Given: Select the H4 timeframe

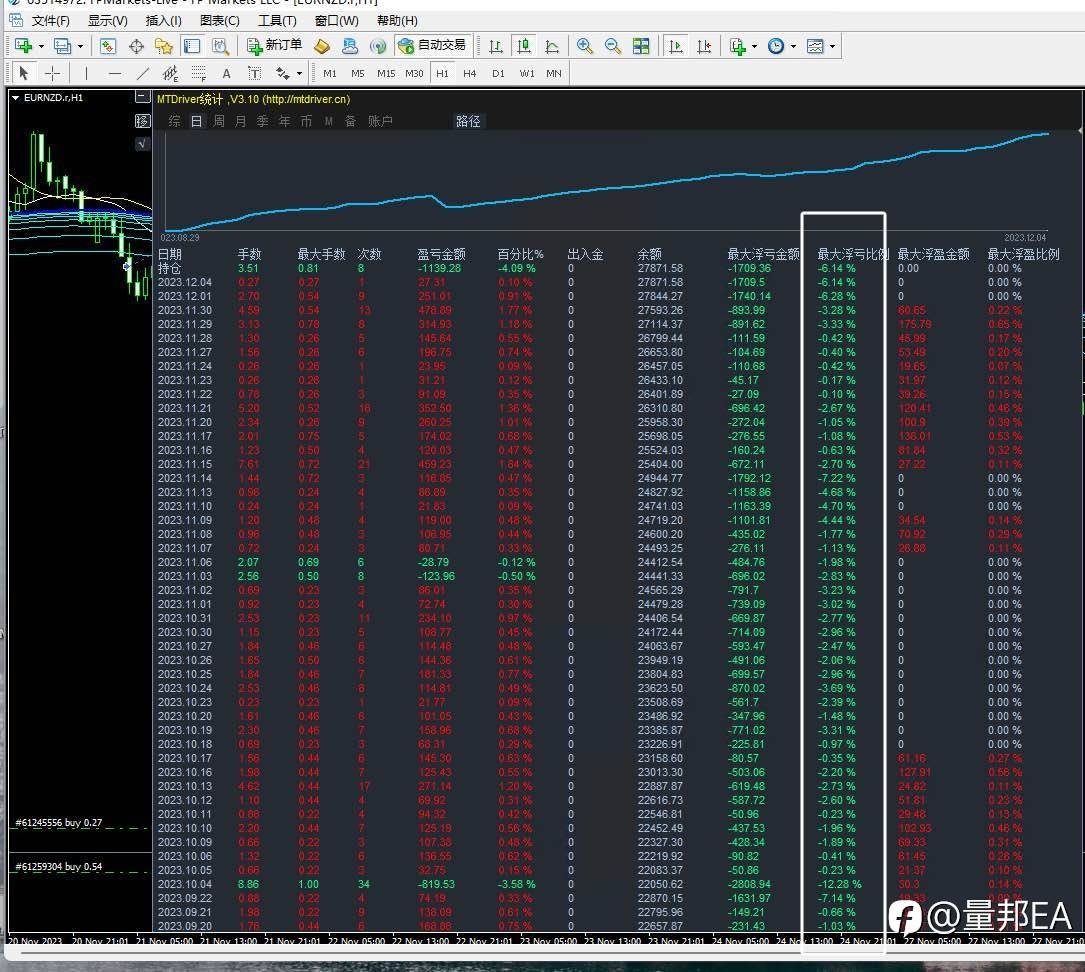Looking at the screenshot, I should coord(470,73).
